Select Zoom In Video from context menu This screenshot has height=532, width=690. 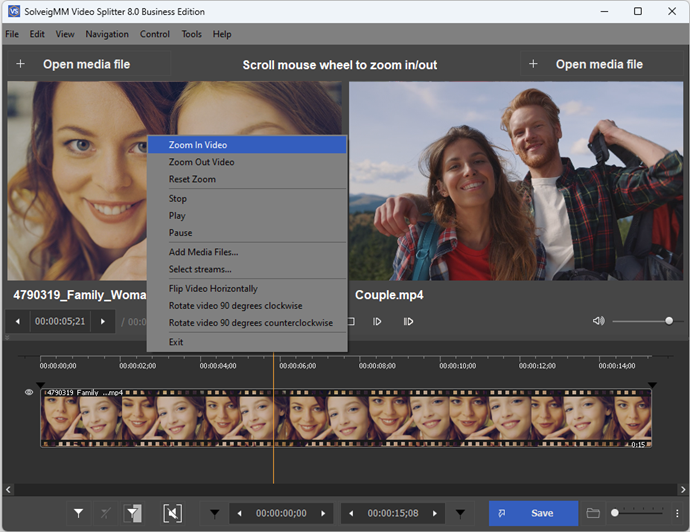point(247,145)
